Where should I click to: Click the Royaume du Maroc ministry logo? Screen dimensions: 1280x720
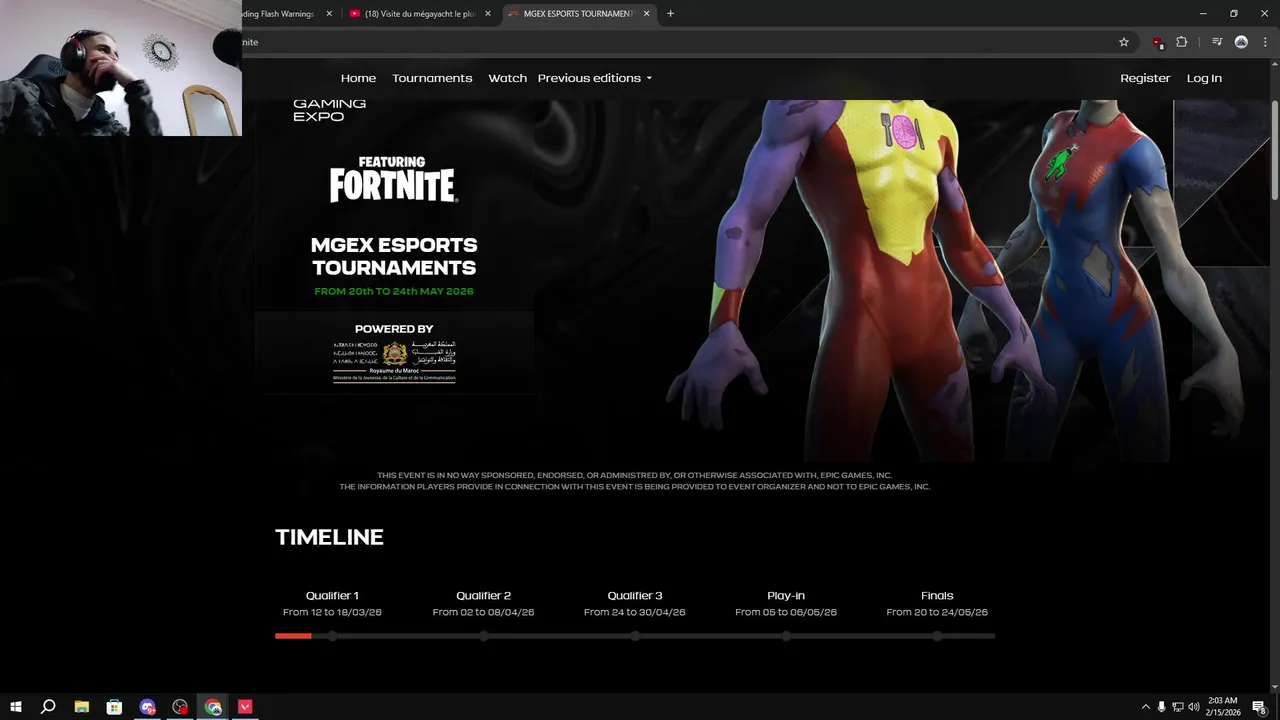point(394,361)
